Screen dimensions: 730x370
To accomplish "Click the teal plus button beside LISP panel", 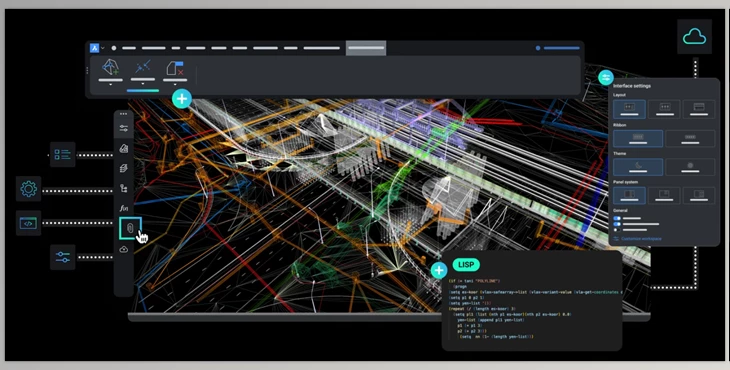I will pyautogui.click(x=439, y=270).
